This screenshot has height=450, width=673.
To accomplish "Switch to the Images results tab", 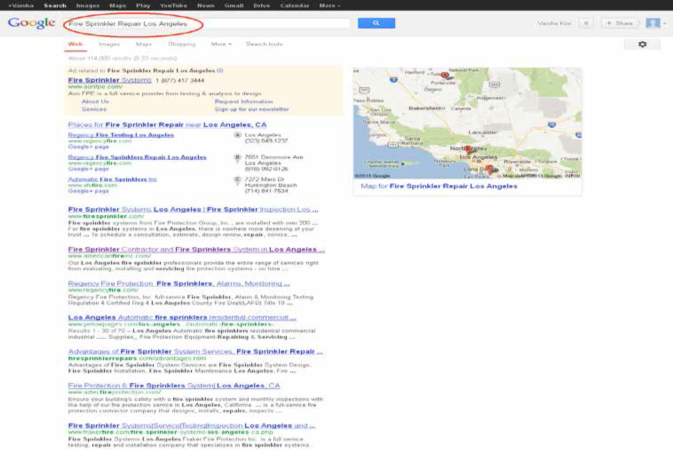I will point(109,44).
